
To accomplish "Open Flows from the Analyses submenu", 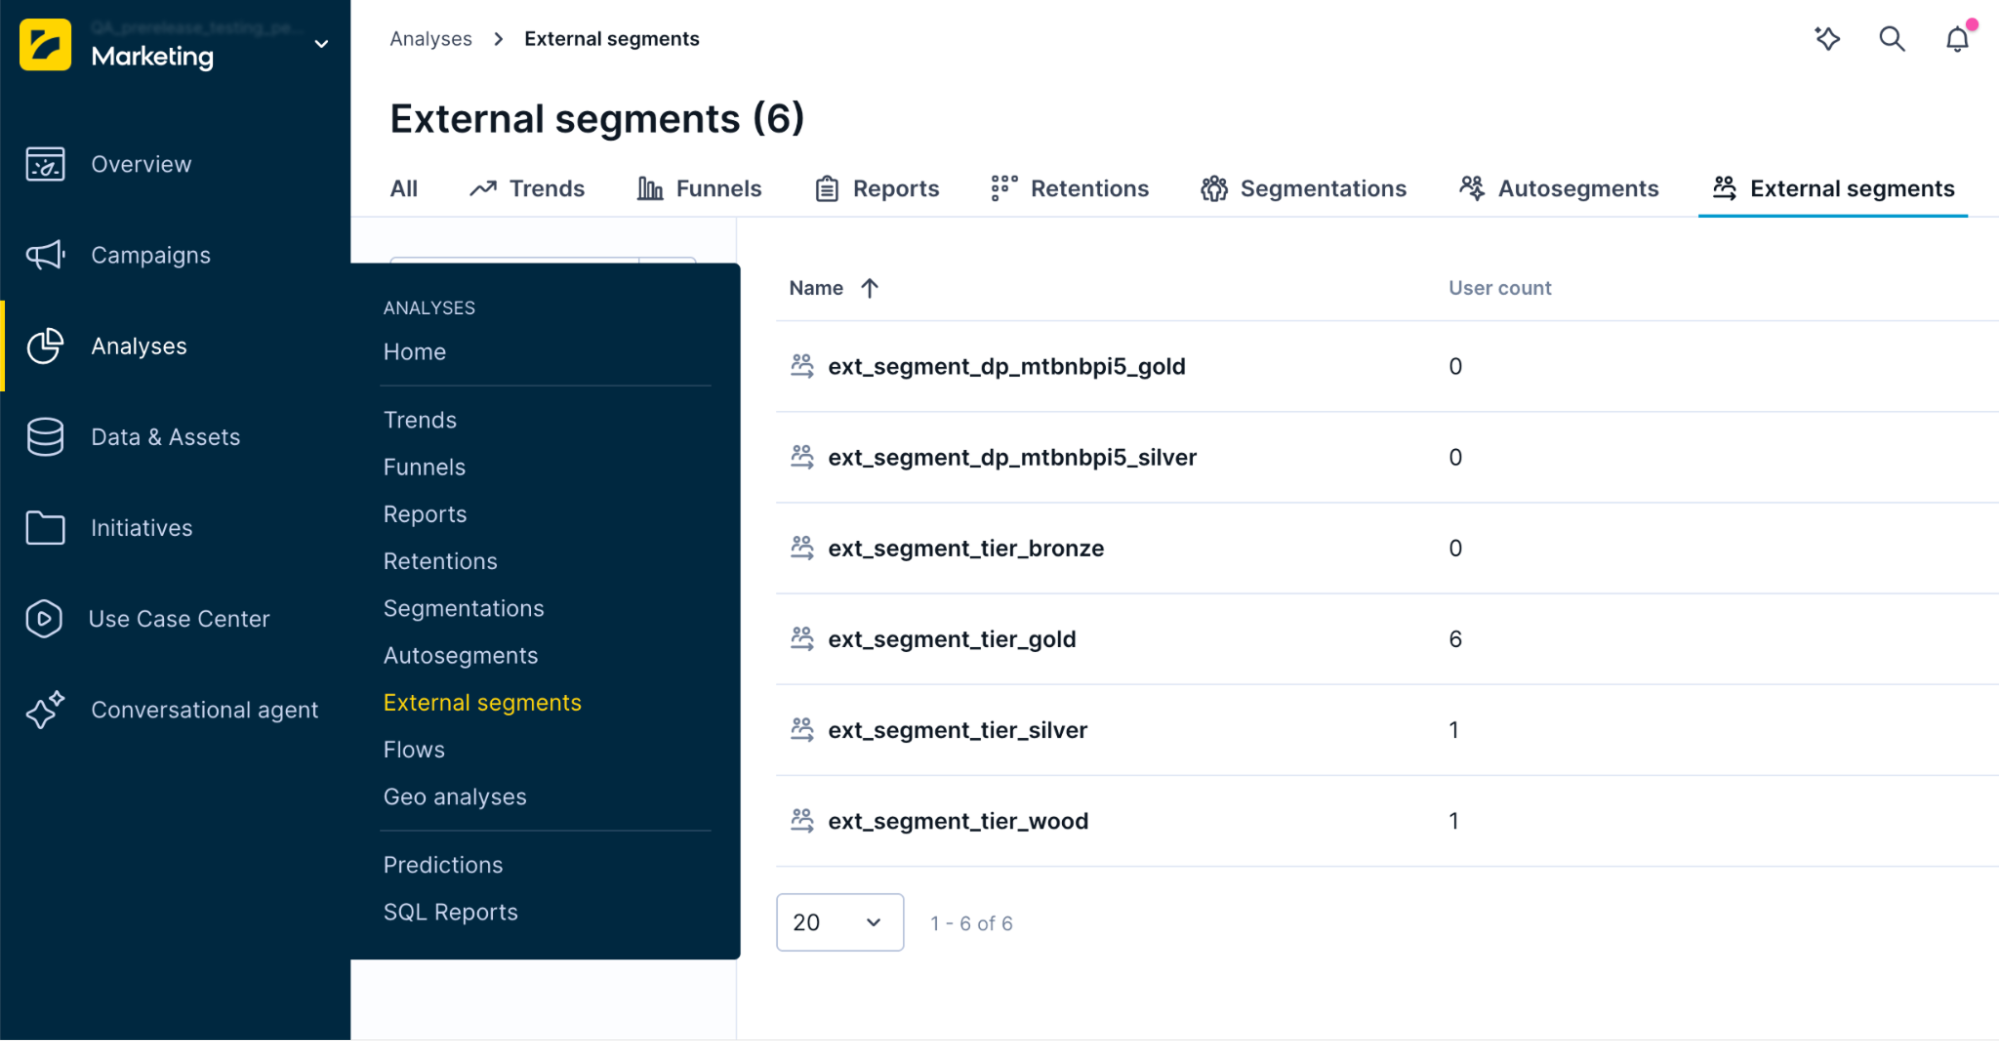I will 414,750.
